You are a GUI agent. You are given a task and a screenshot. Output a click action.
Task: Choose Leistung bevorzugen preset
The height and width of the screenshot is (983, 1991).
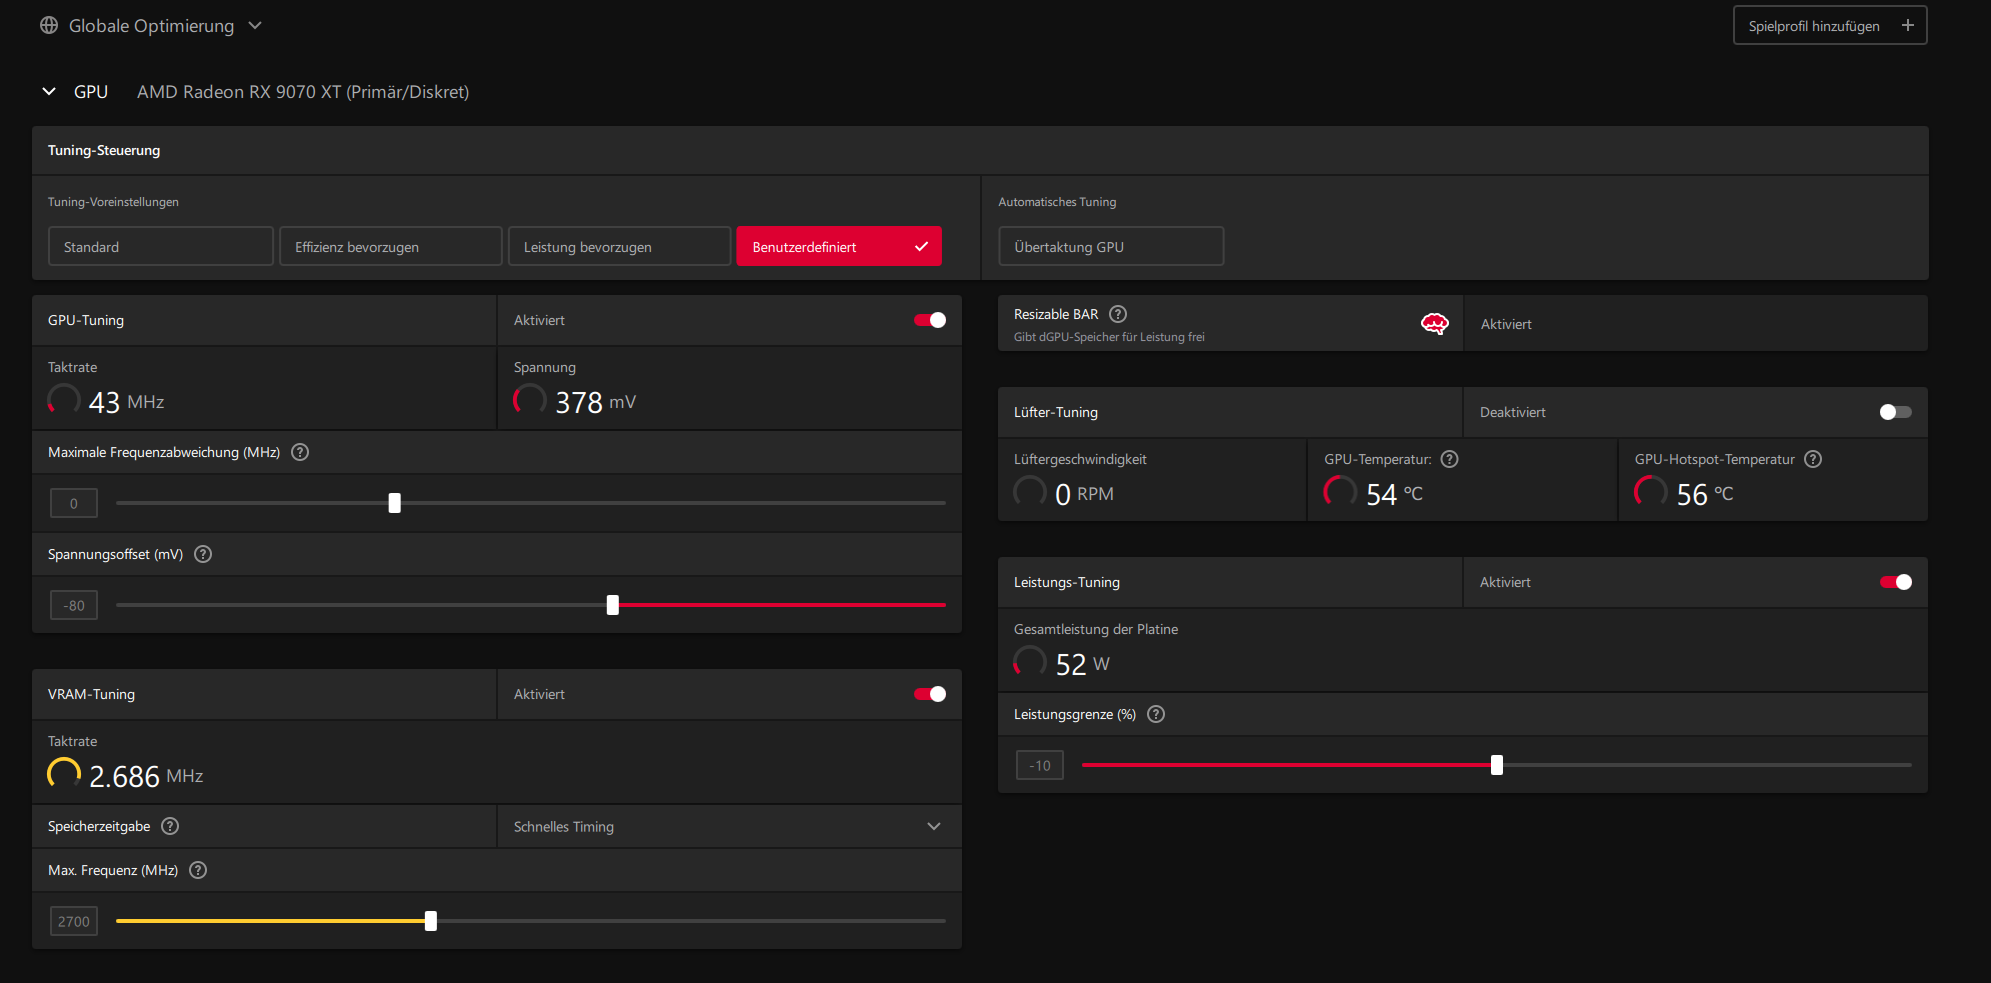point(619,246)
